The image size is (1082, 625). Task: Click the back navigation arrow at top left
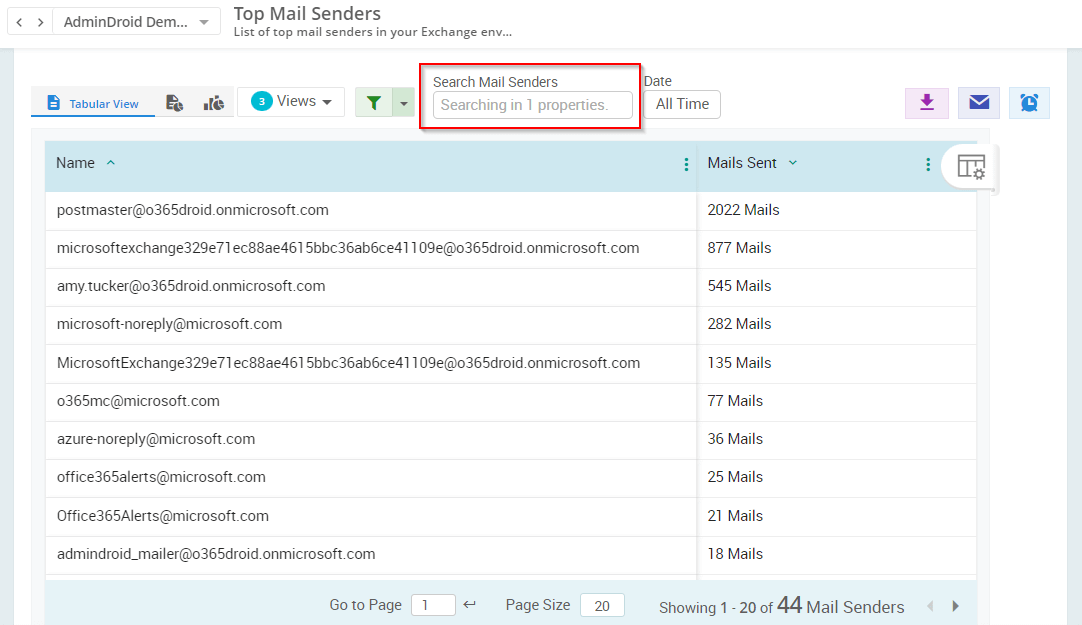click(18, 20)
